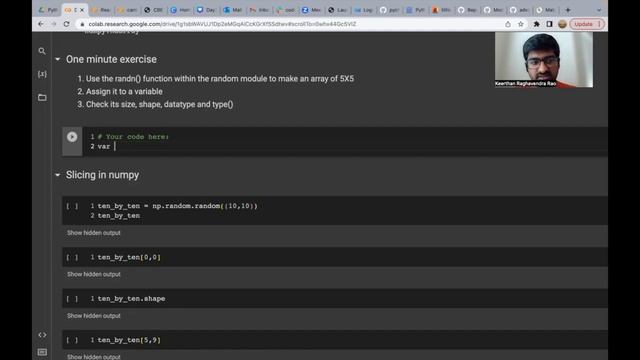Click the share page icon in address bar

(x=508, y=24)
